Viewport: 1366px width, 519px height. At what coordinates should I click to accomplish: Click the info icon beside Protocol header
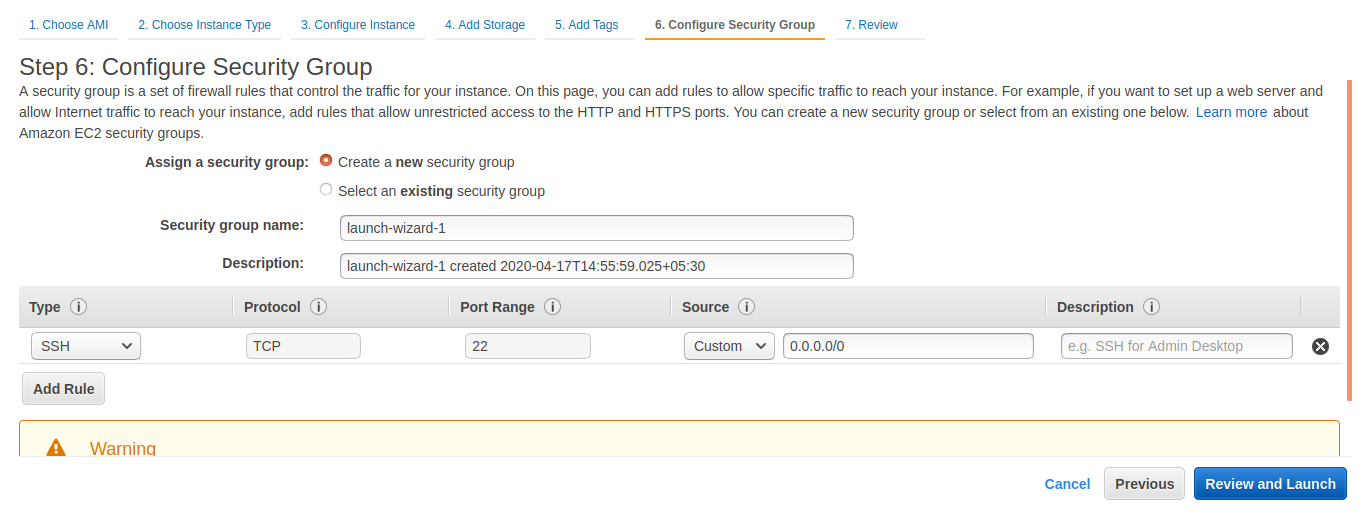[319, 307]
